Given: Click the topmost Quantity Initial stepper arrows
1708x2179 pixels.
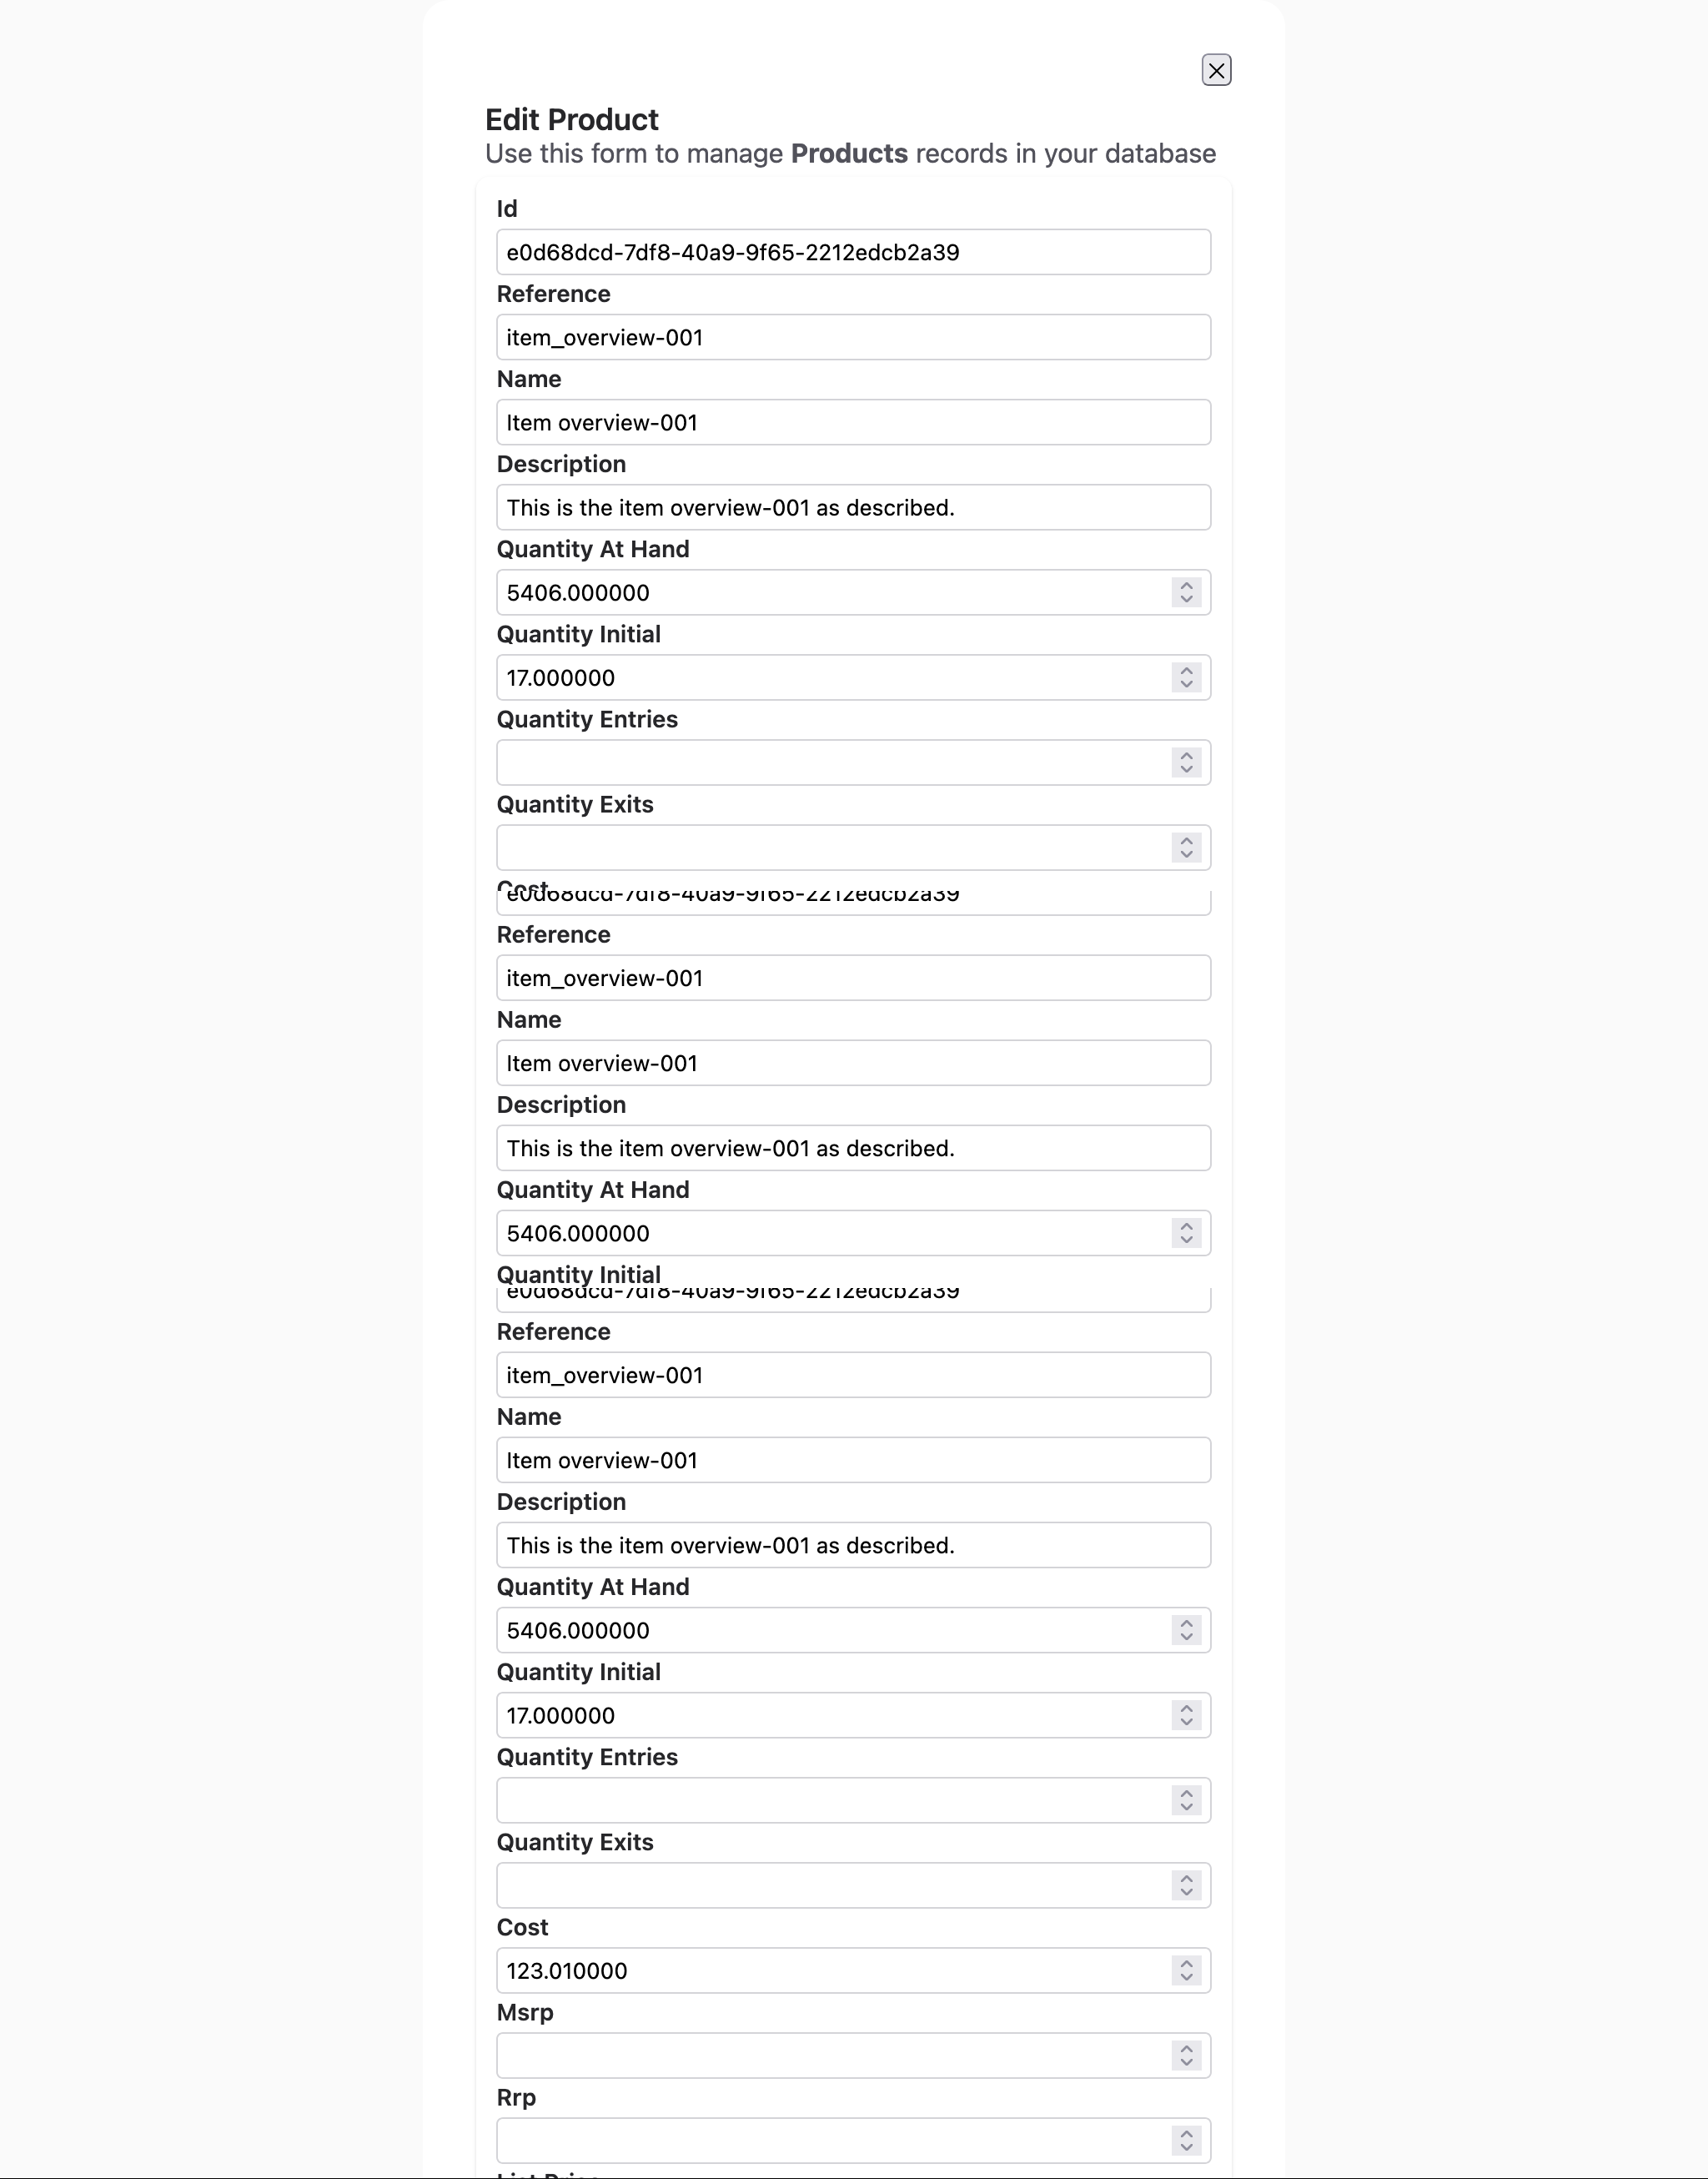Looking at the screenshot, I should pos(1186,677).
